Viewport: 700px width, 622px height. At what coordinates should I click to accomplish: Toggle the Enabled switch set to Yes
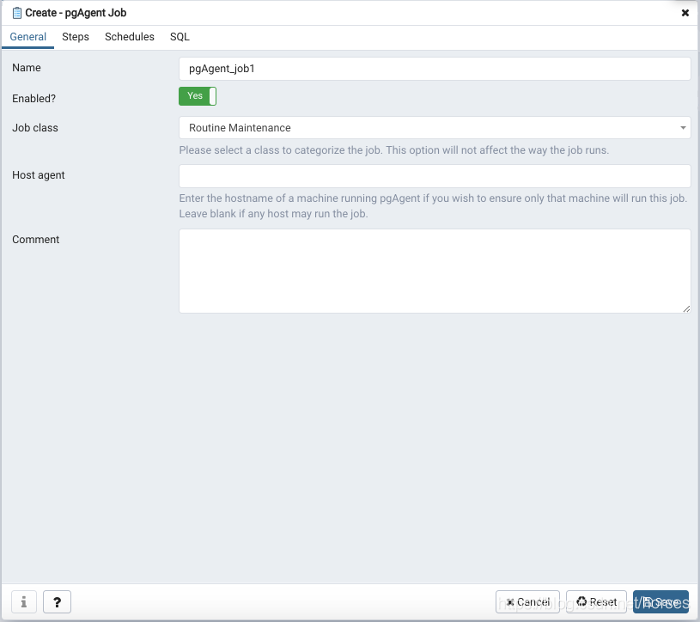coord(198,96)
